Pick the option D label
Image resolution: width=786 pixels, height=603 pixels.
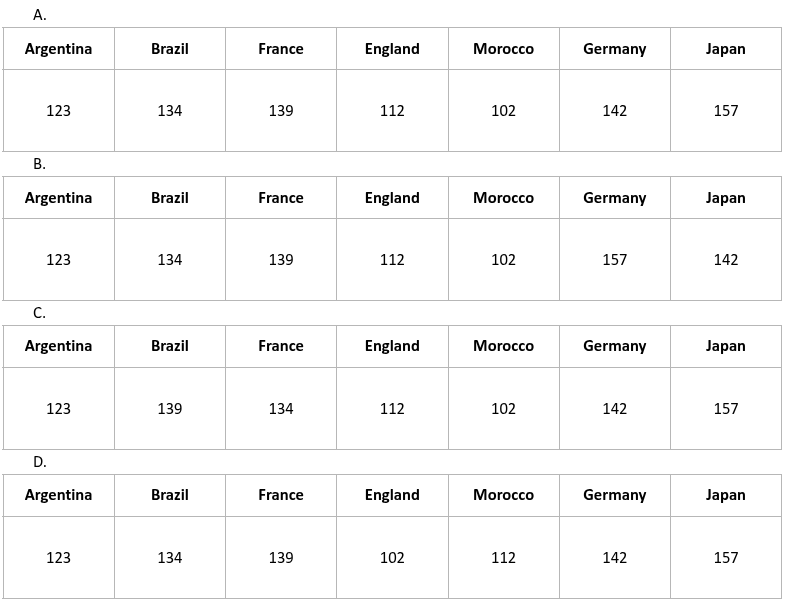(x=40, y=462)
